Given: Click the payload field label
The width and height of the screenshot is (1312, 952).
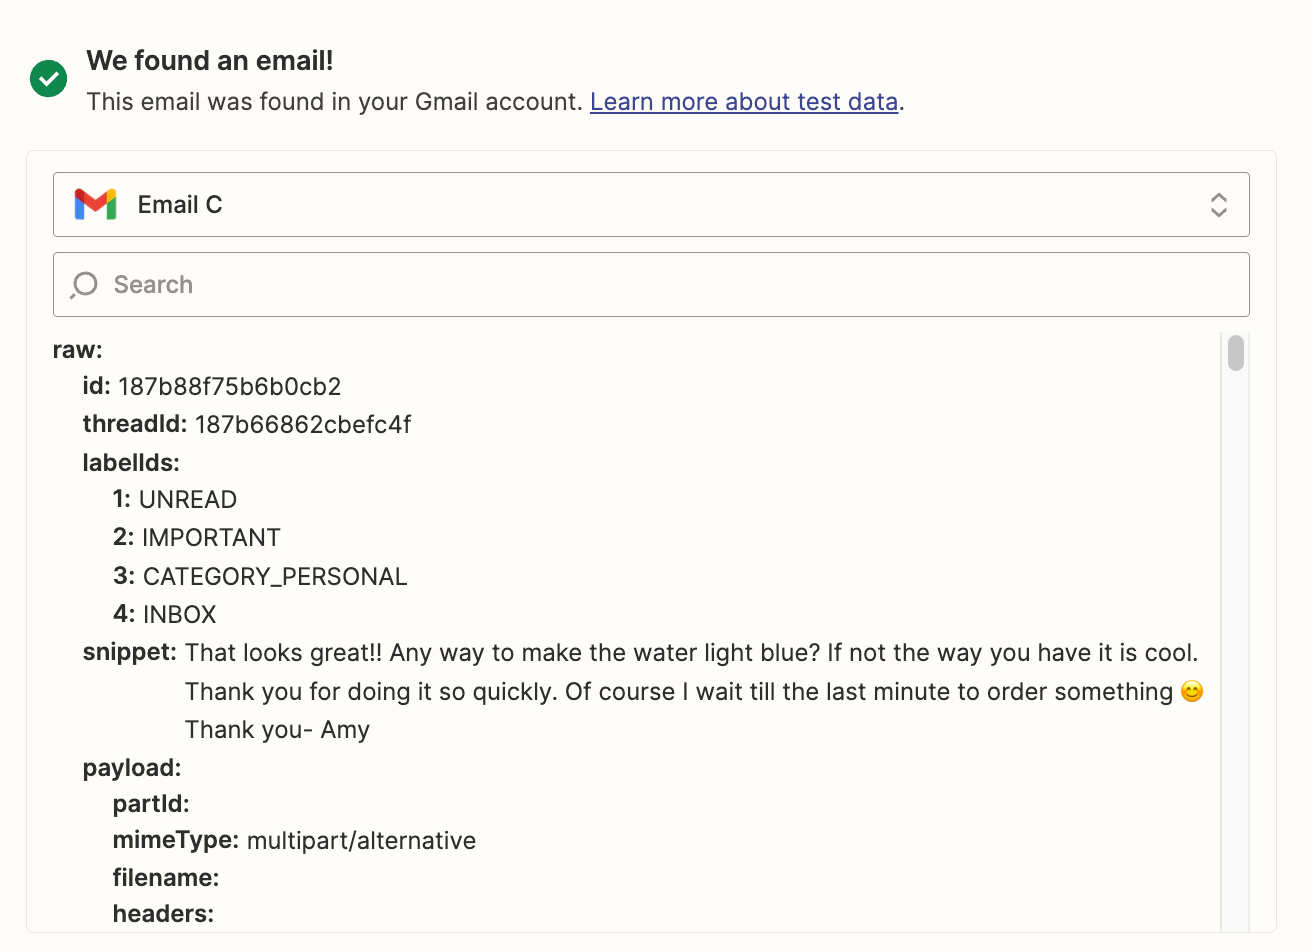Looking at the screenshot, I should [132, 768].
